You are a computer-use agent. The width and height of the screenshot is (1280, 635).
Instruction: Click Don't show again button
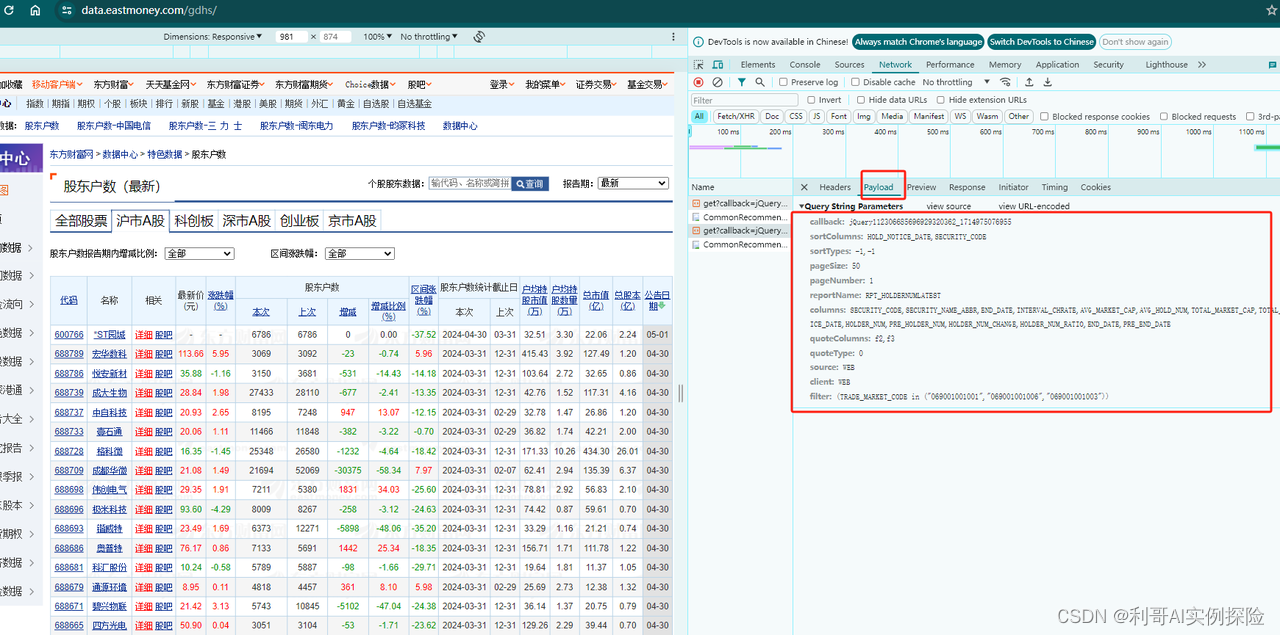tap(1135, 42)
